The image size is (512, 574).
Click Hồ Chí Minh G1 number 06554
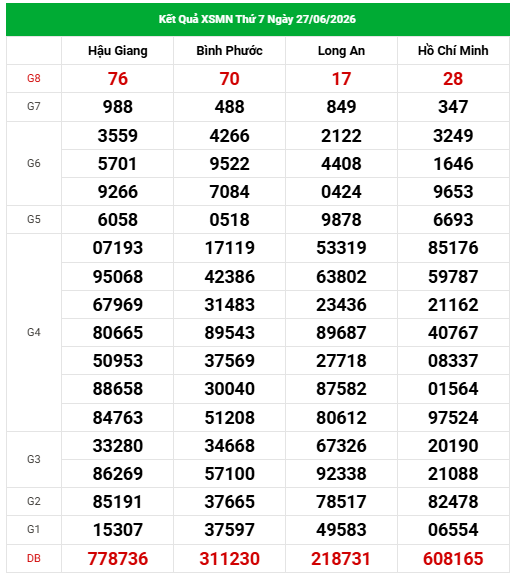pyautogui.click(x=453, y=530)
